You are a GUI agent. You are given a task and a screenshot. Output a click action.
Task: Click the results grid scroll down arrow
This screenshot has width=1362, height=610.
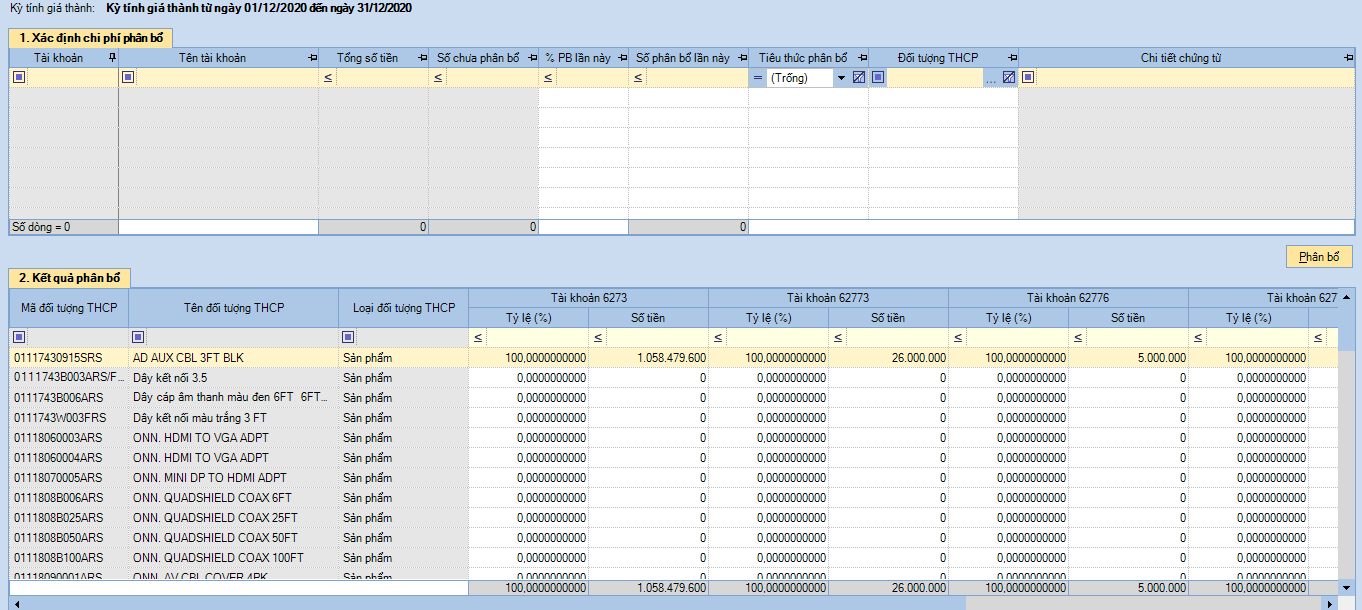click(1347, 587)
